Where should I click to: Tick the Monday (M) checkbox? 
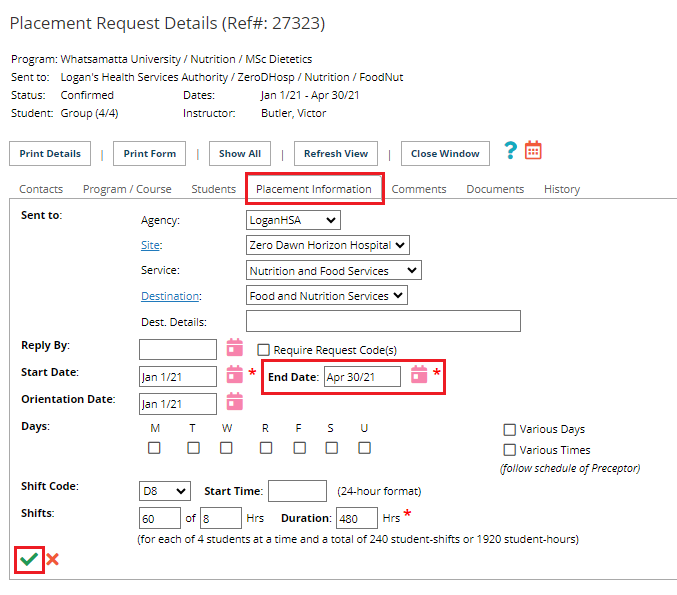[155, 448]
